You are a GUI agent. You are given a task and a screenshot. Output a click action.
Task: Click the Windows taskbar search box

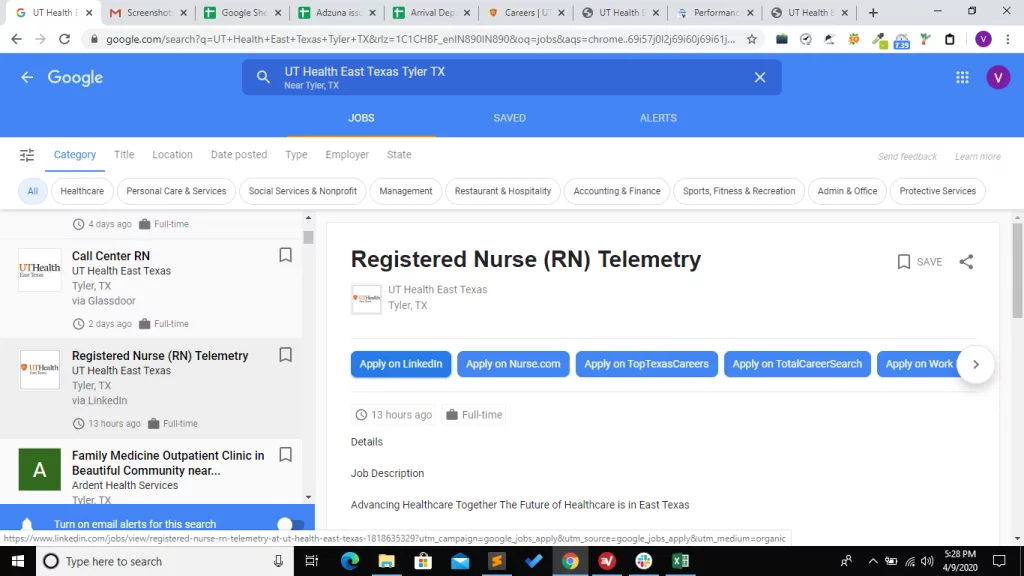coord(163,561)
